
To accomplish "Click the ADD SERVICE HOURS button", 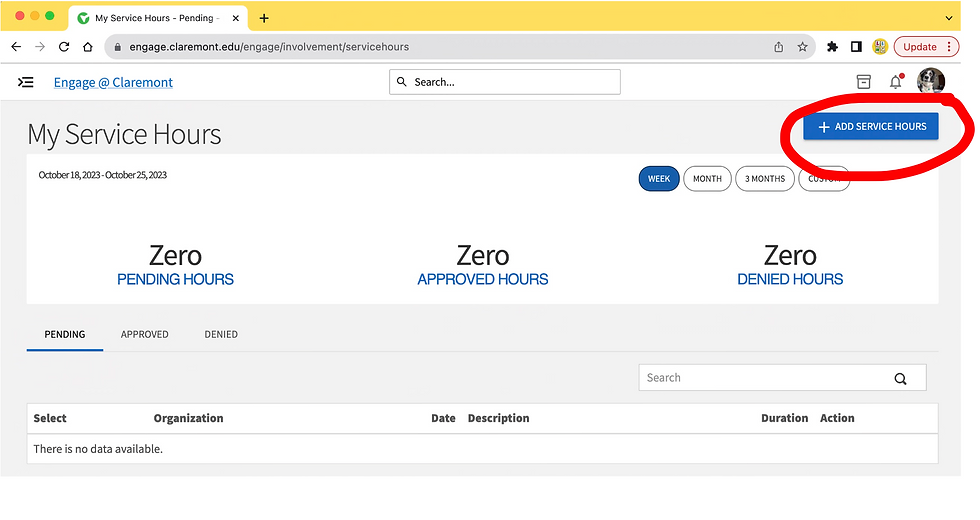I will coord(871,126).
